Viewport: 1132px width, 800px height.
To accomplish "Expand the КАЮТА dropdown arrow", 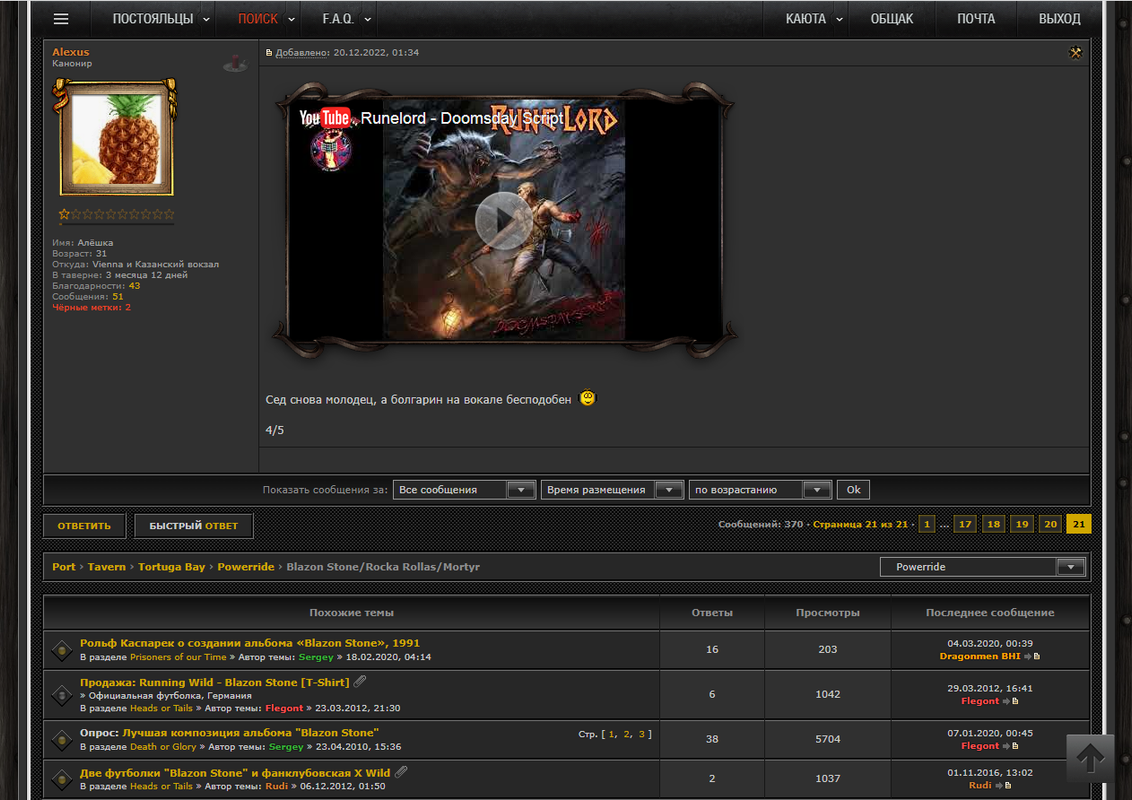I will (839, 19).
